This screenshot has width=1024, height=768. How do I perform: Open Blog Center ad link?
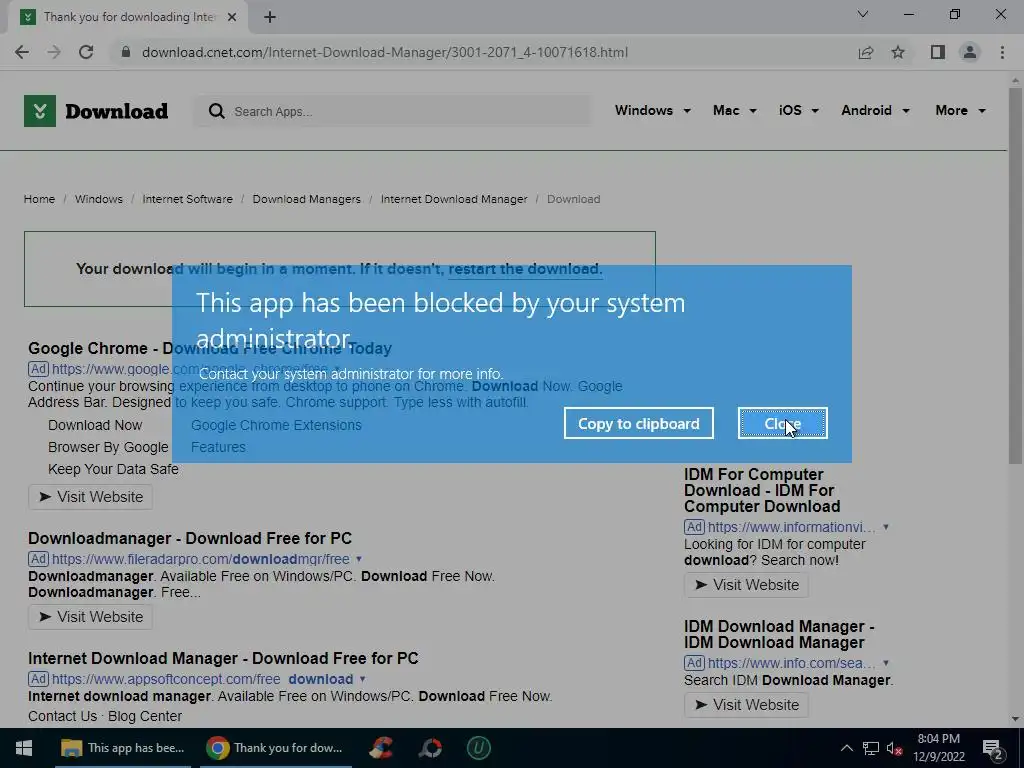click(145, 716)
